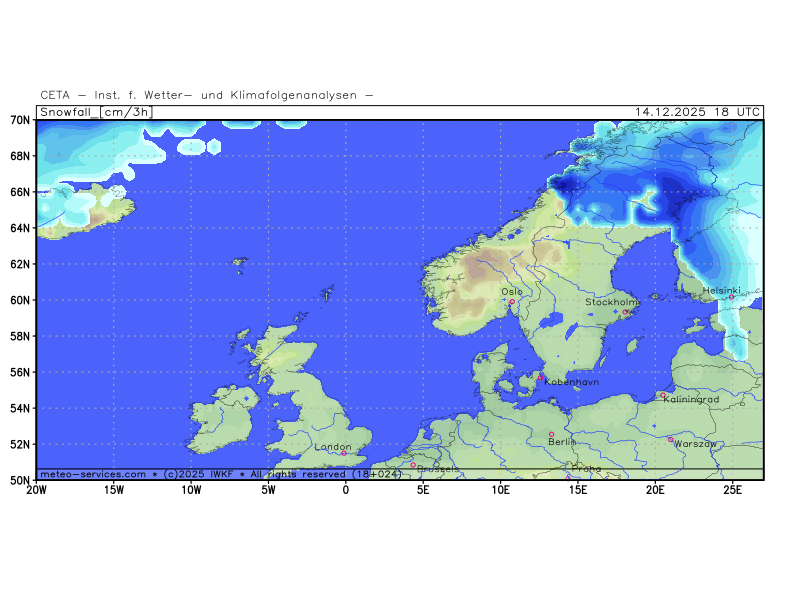
Task: Click the Praha city label
Action: click(x=586, y=468)
